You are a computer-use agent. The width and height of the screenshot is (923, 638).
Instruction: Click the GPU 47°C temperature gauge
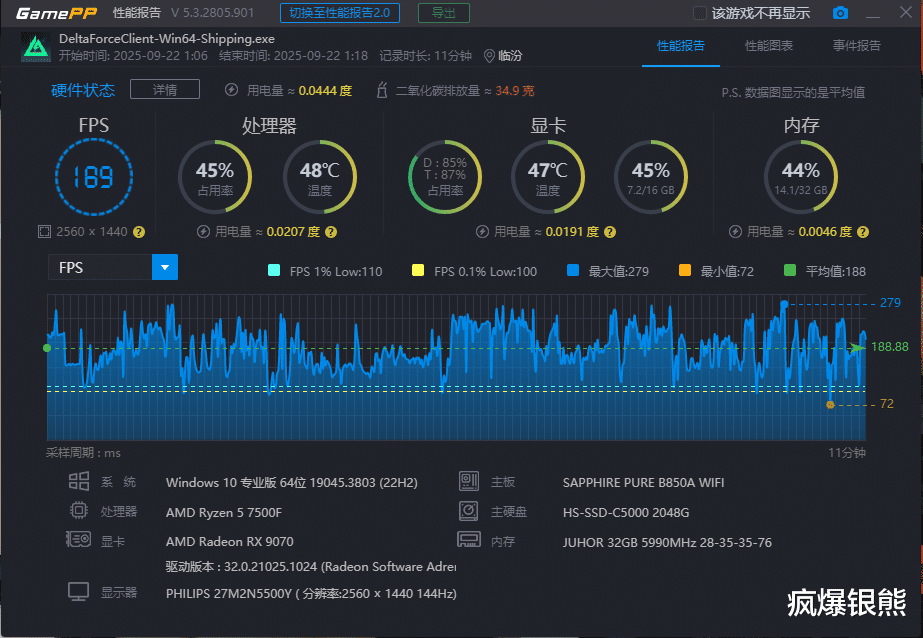(x=547, y=177)
